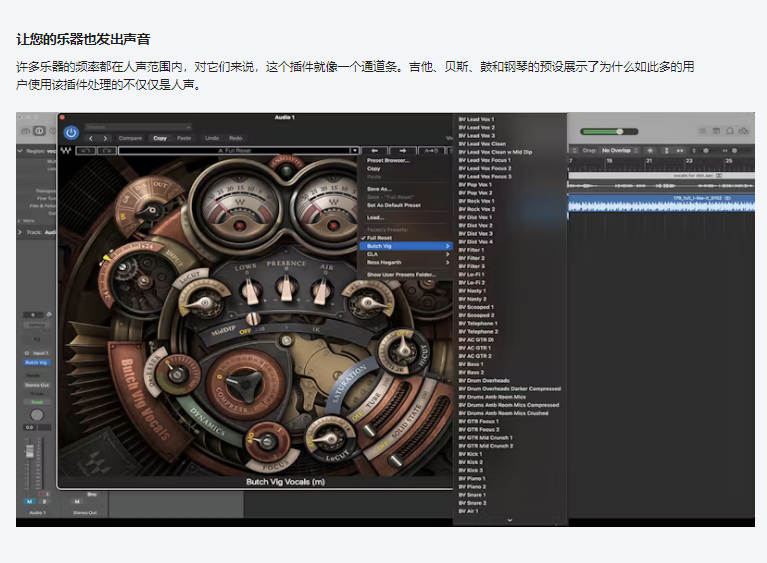Mute the Audio 1 channel strip

pyautogui.click(x=29, y=501)
